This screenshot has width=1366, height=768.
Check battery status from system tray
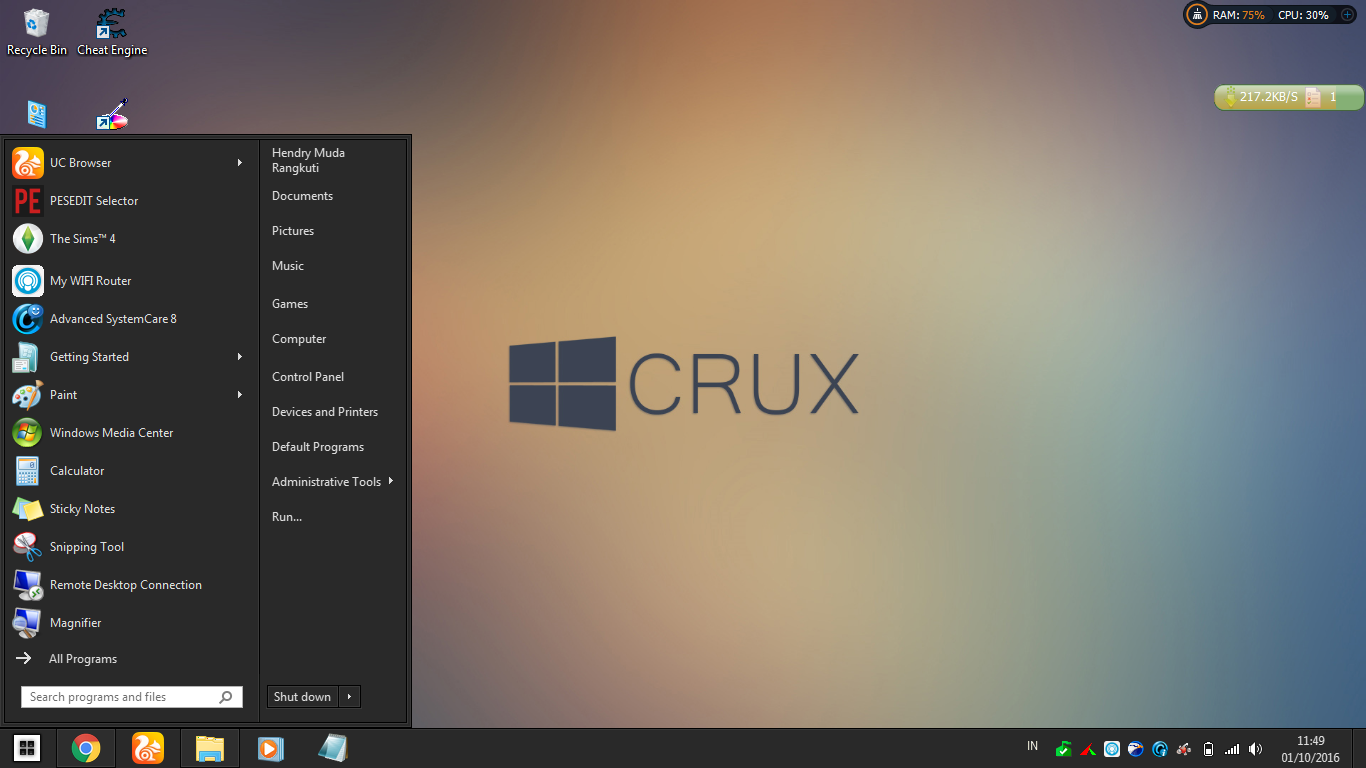click(x=1209, y=748)
